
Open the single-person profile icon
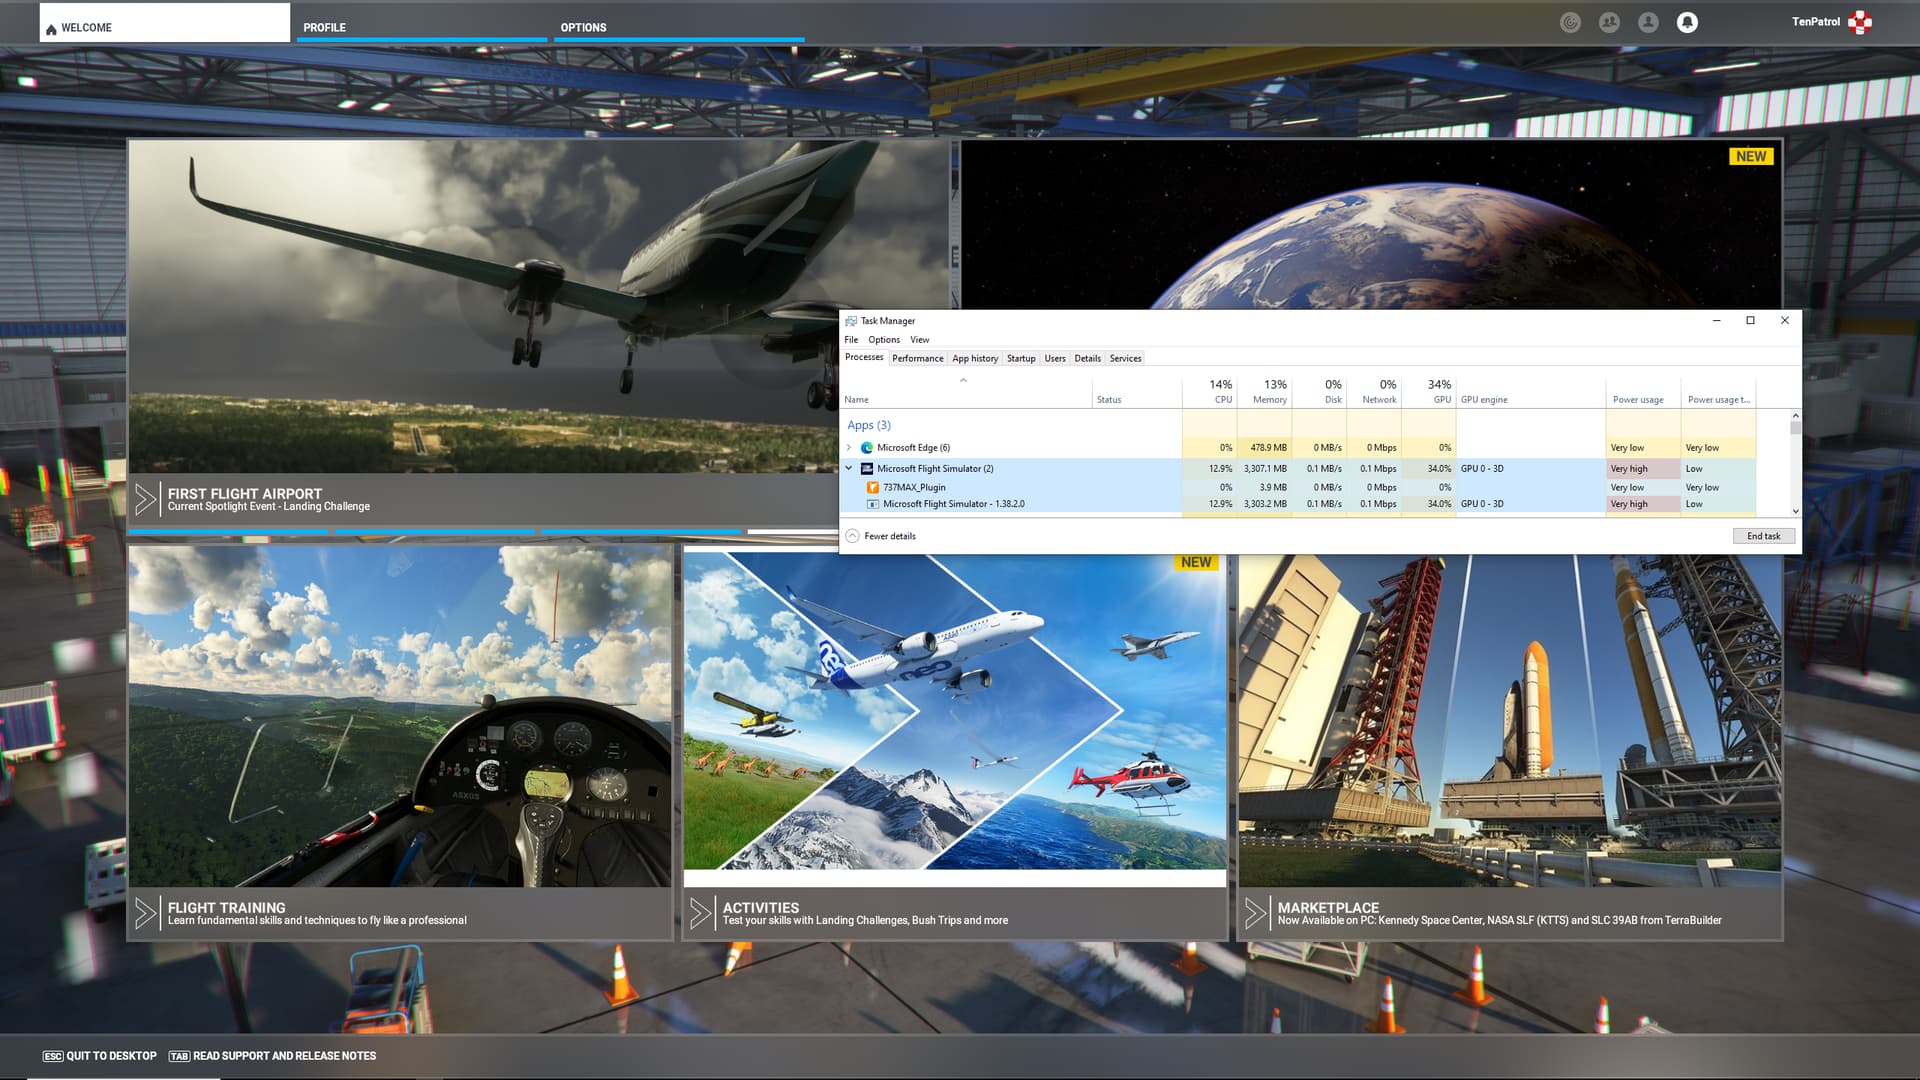[x=1648, y=22]
